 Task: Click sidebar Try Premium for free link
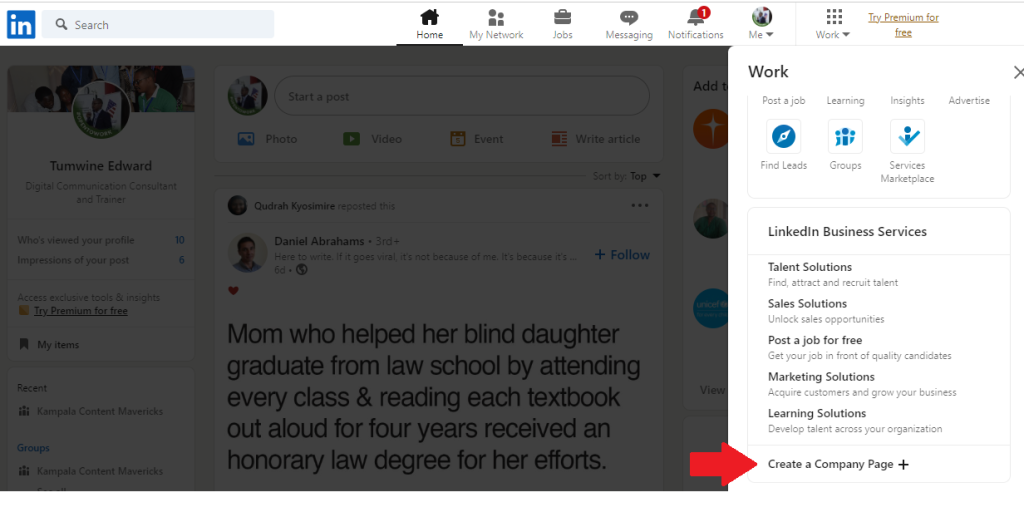pos(80,311)
